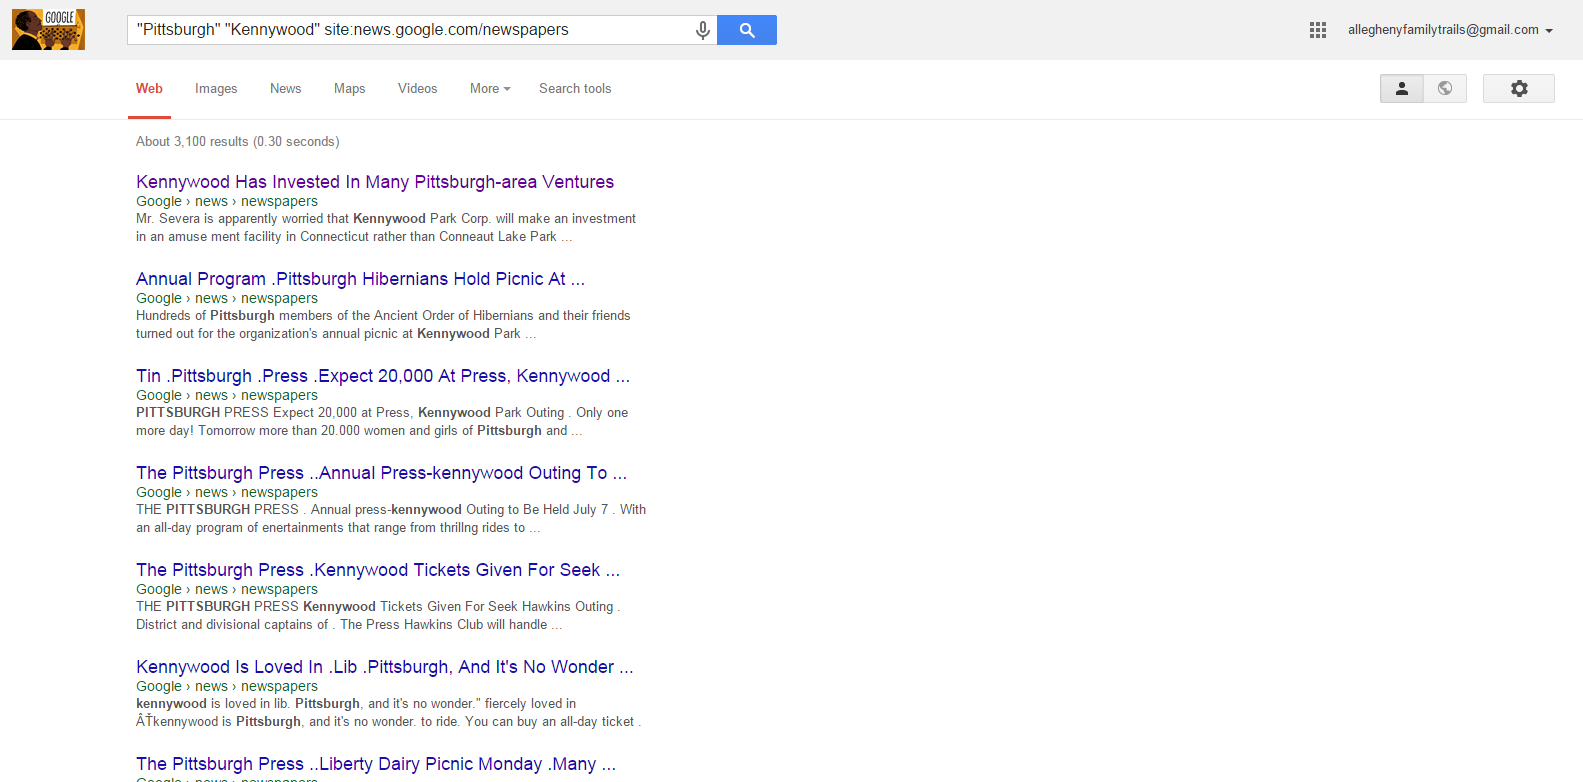Select the Web tab
This screenshot has width=1583, height=782.
149,89
